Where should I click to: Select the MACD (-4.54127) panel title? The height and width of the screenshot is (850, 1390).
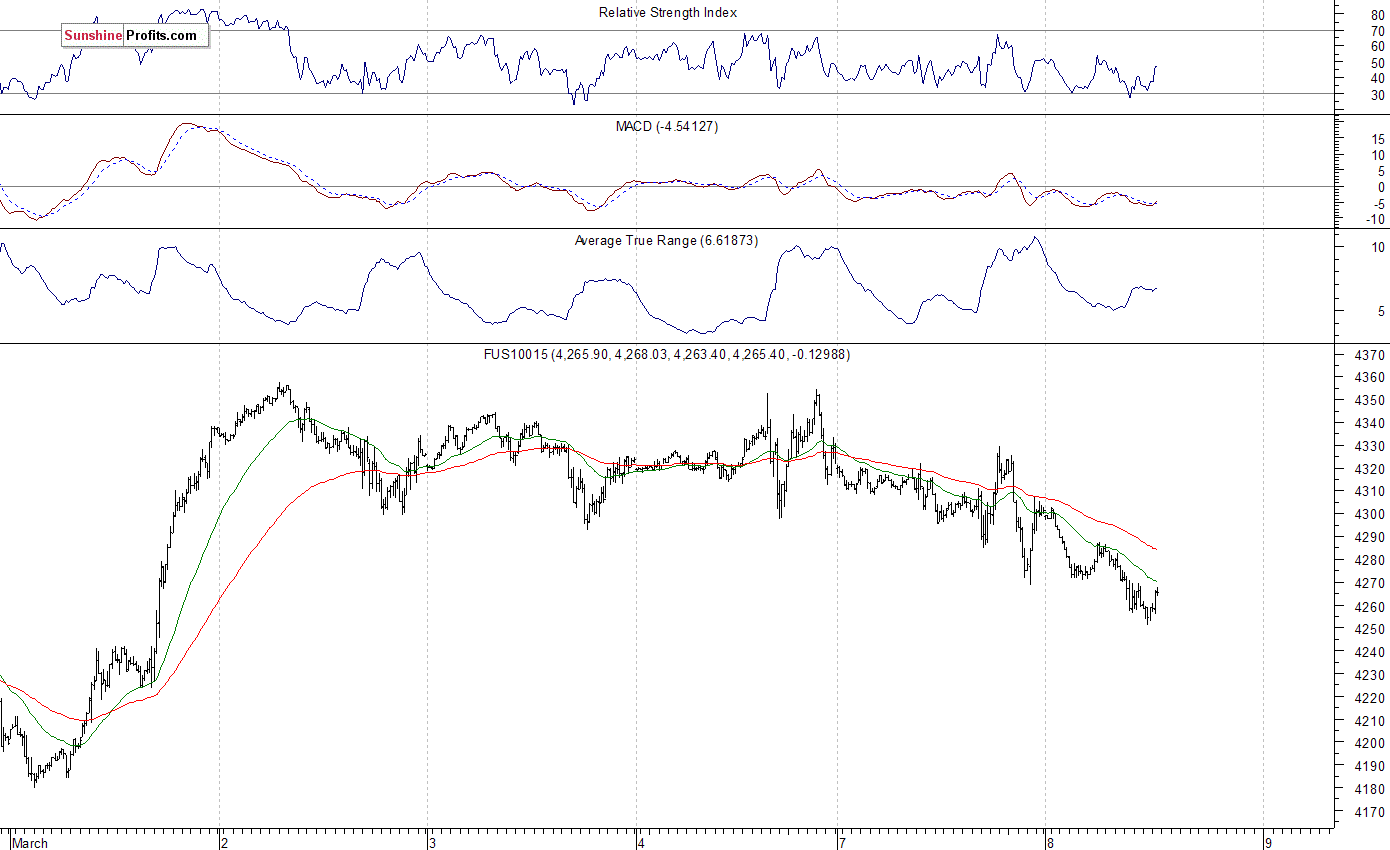[667, 127]
